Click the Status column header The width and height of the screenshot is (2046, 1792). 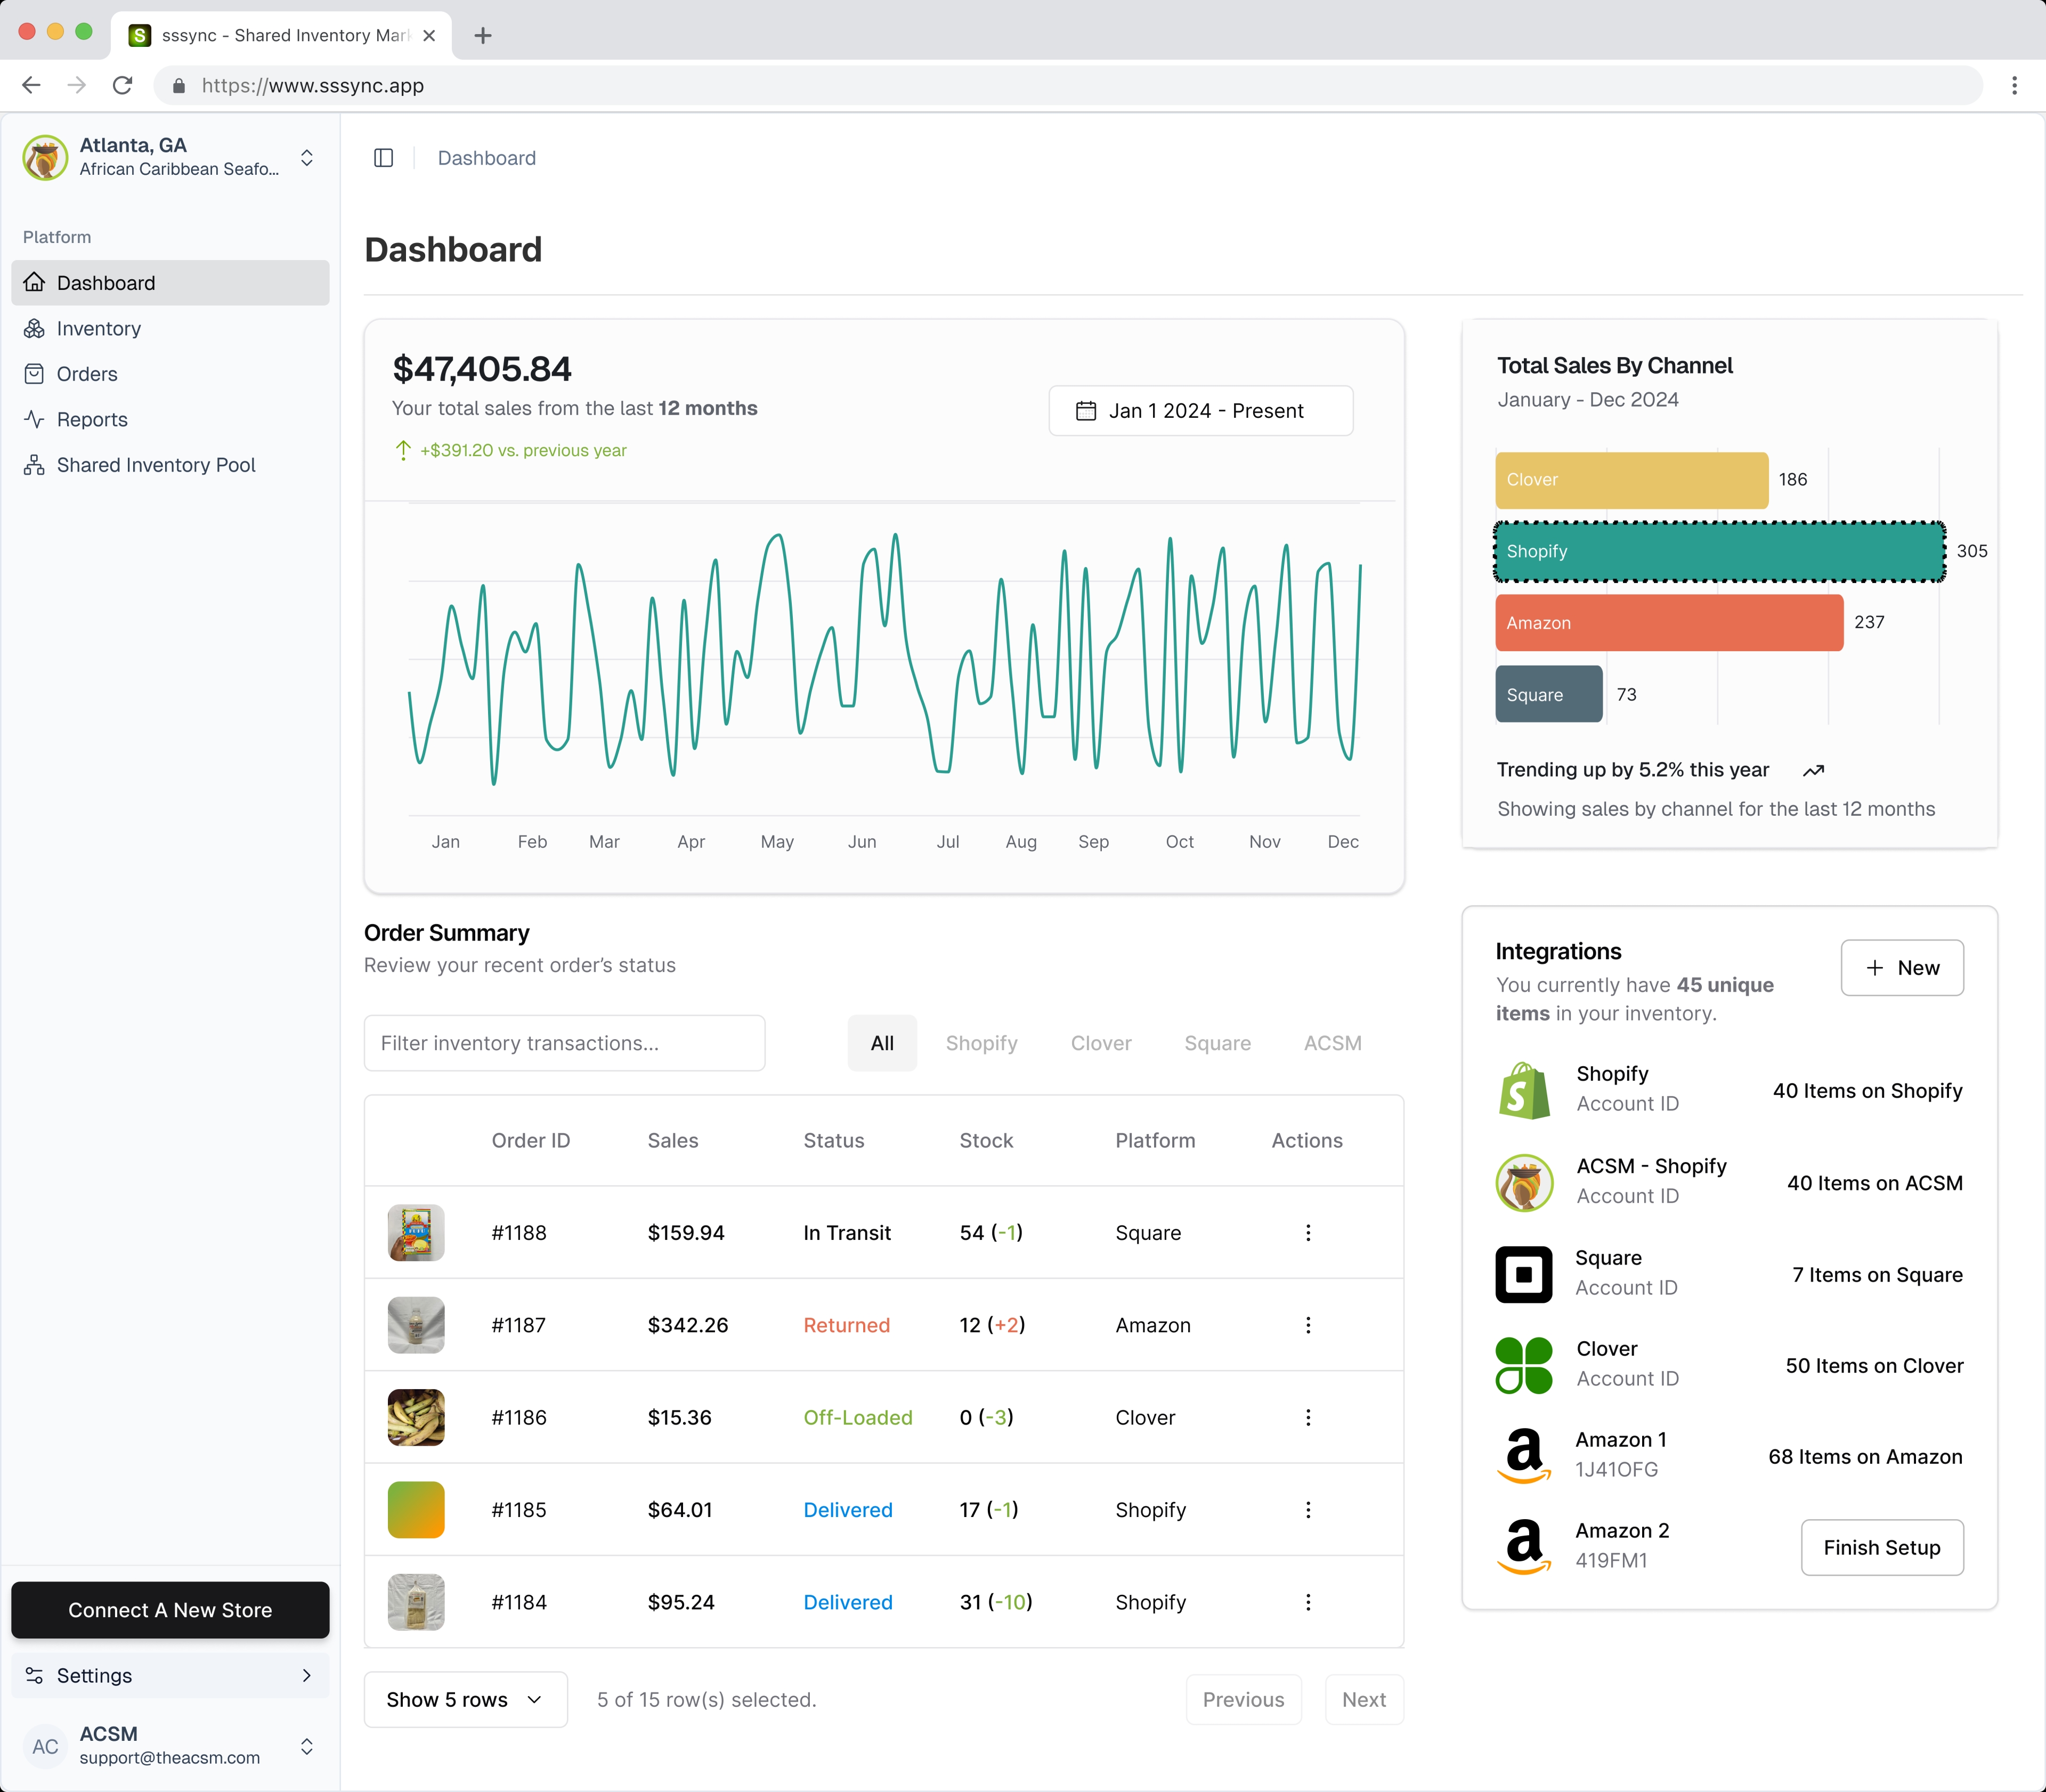[834, 1141]
